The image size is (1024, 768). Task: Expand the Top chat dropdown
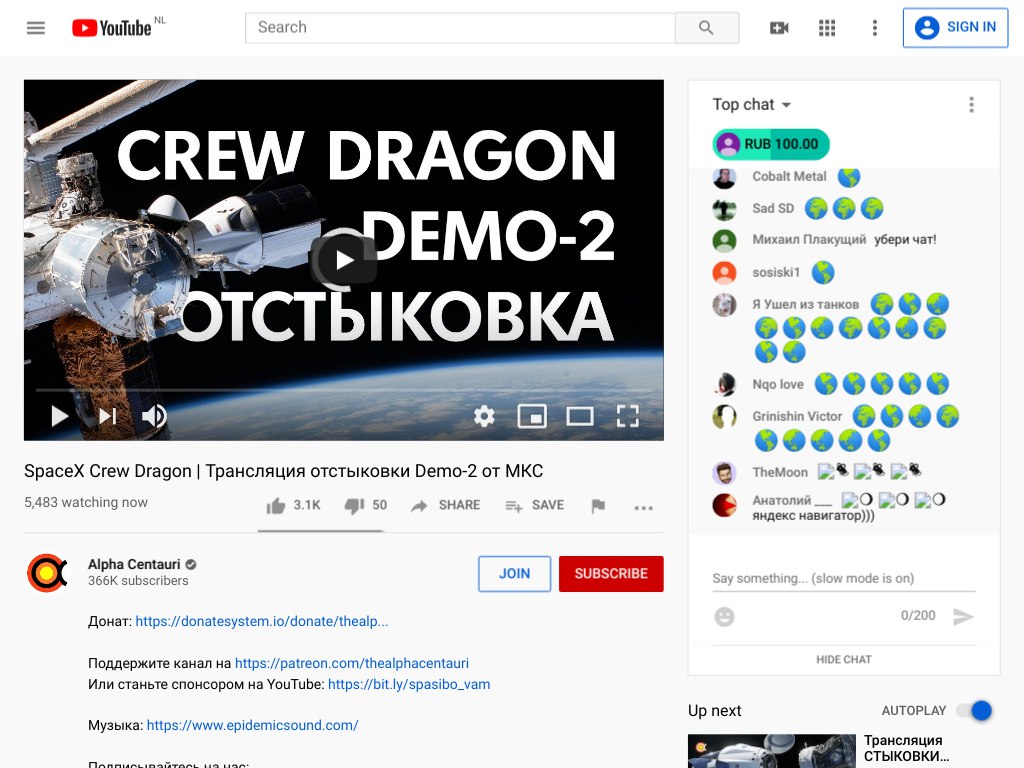[752, 104]
